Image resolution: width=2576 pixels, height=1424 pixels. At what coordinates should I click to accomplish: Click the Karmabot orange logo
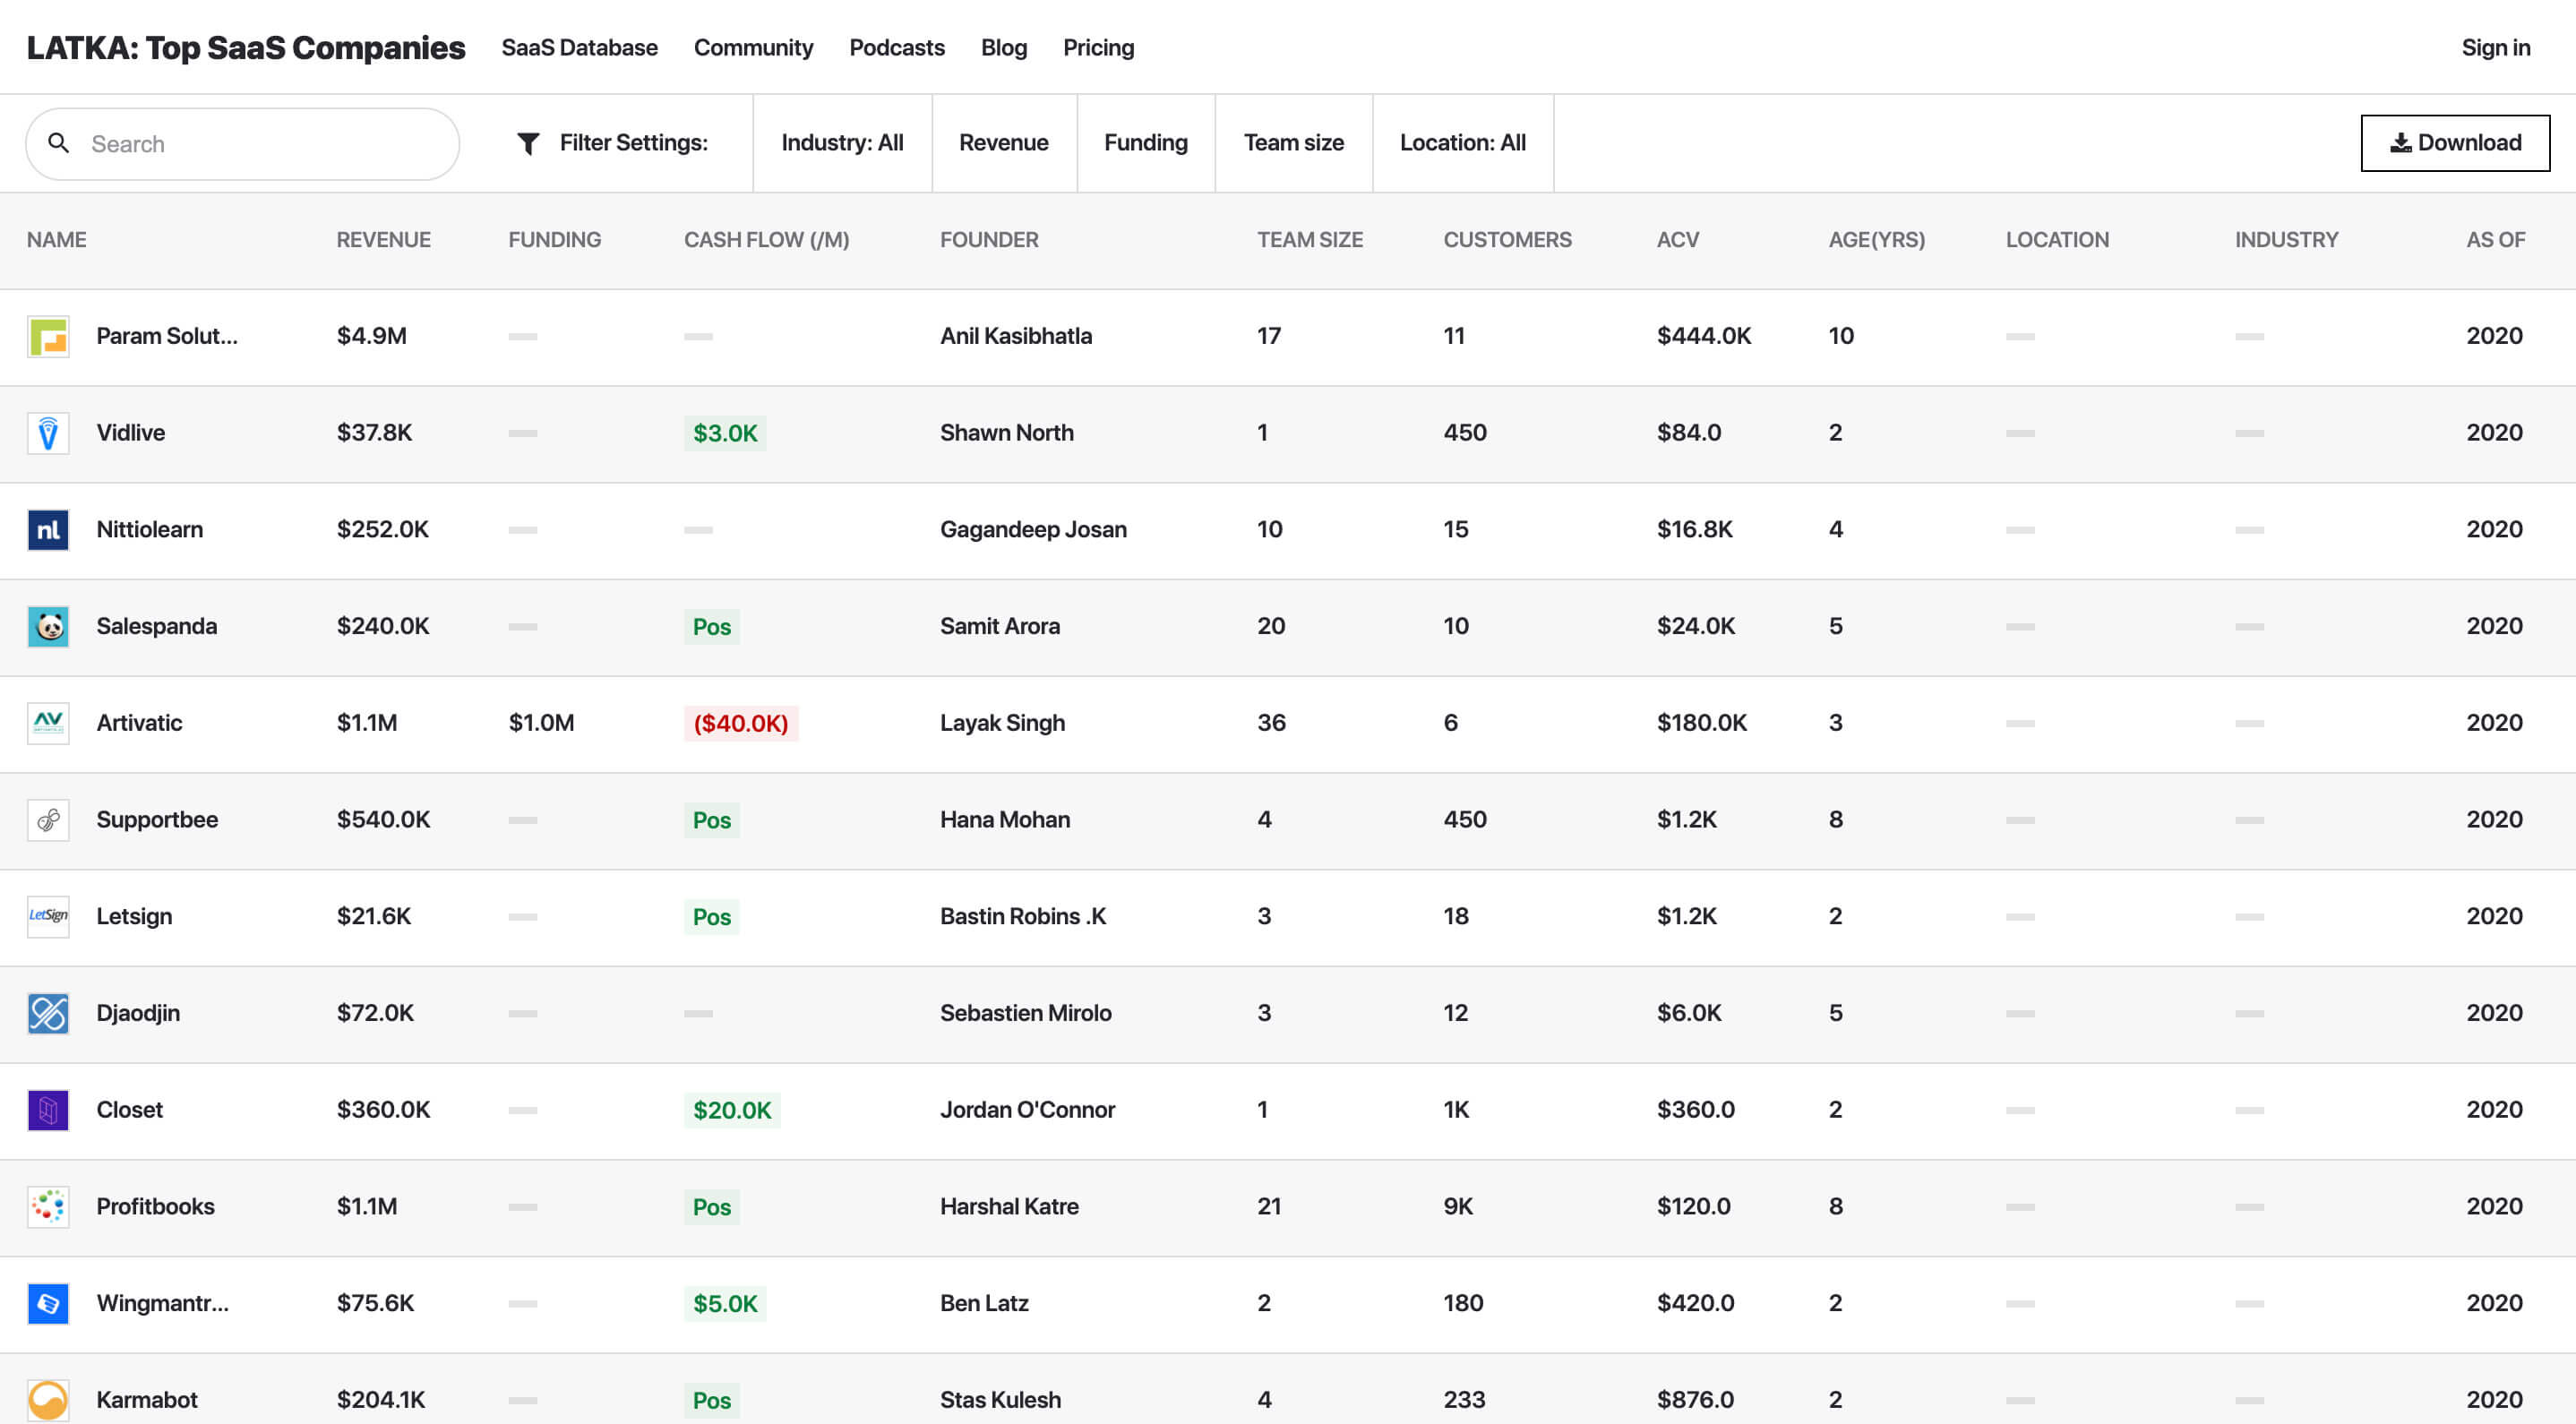point(48,1401)
